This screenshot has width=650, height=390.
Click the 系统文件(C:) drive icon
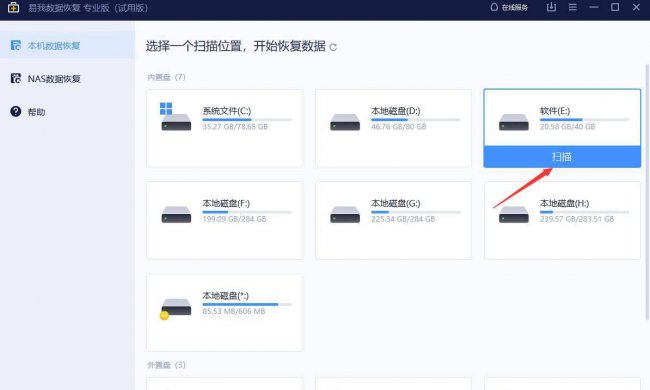click(175, 117)
